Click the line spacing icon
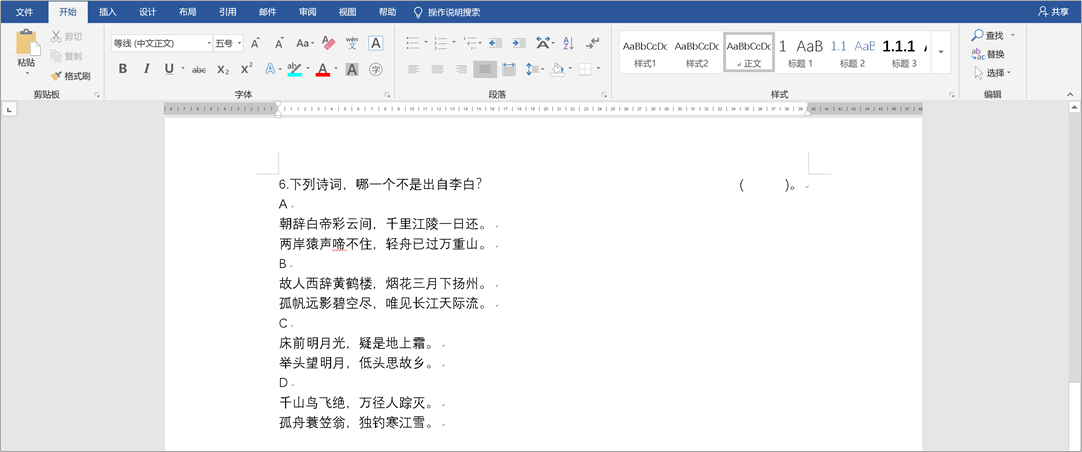Screen dimensions: 1082x452 coord(531,69)
